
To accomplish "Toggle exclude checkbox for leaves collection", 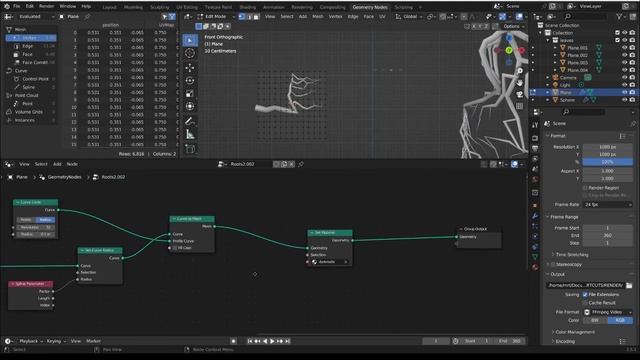I will click(617, 40).
